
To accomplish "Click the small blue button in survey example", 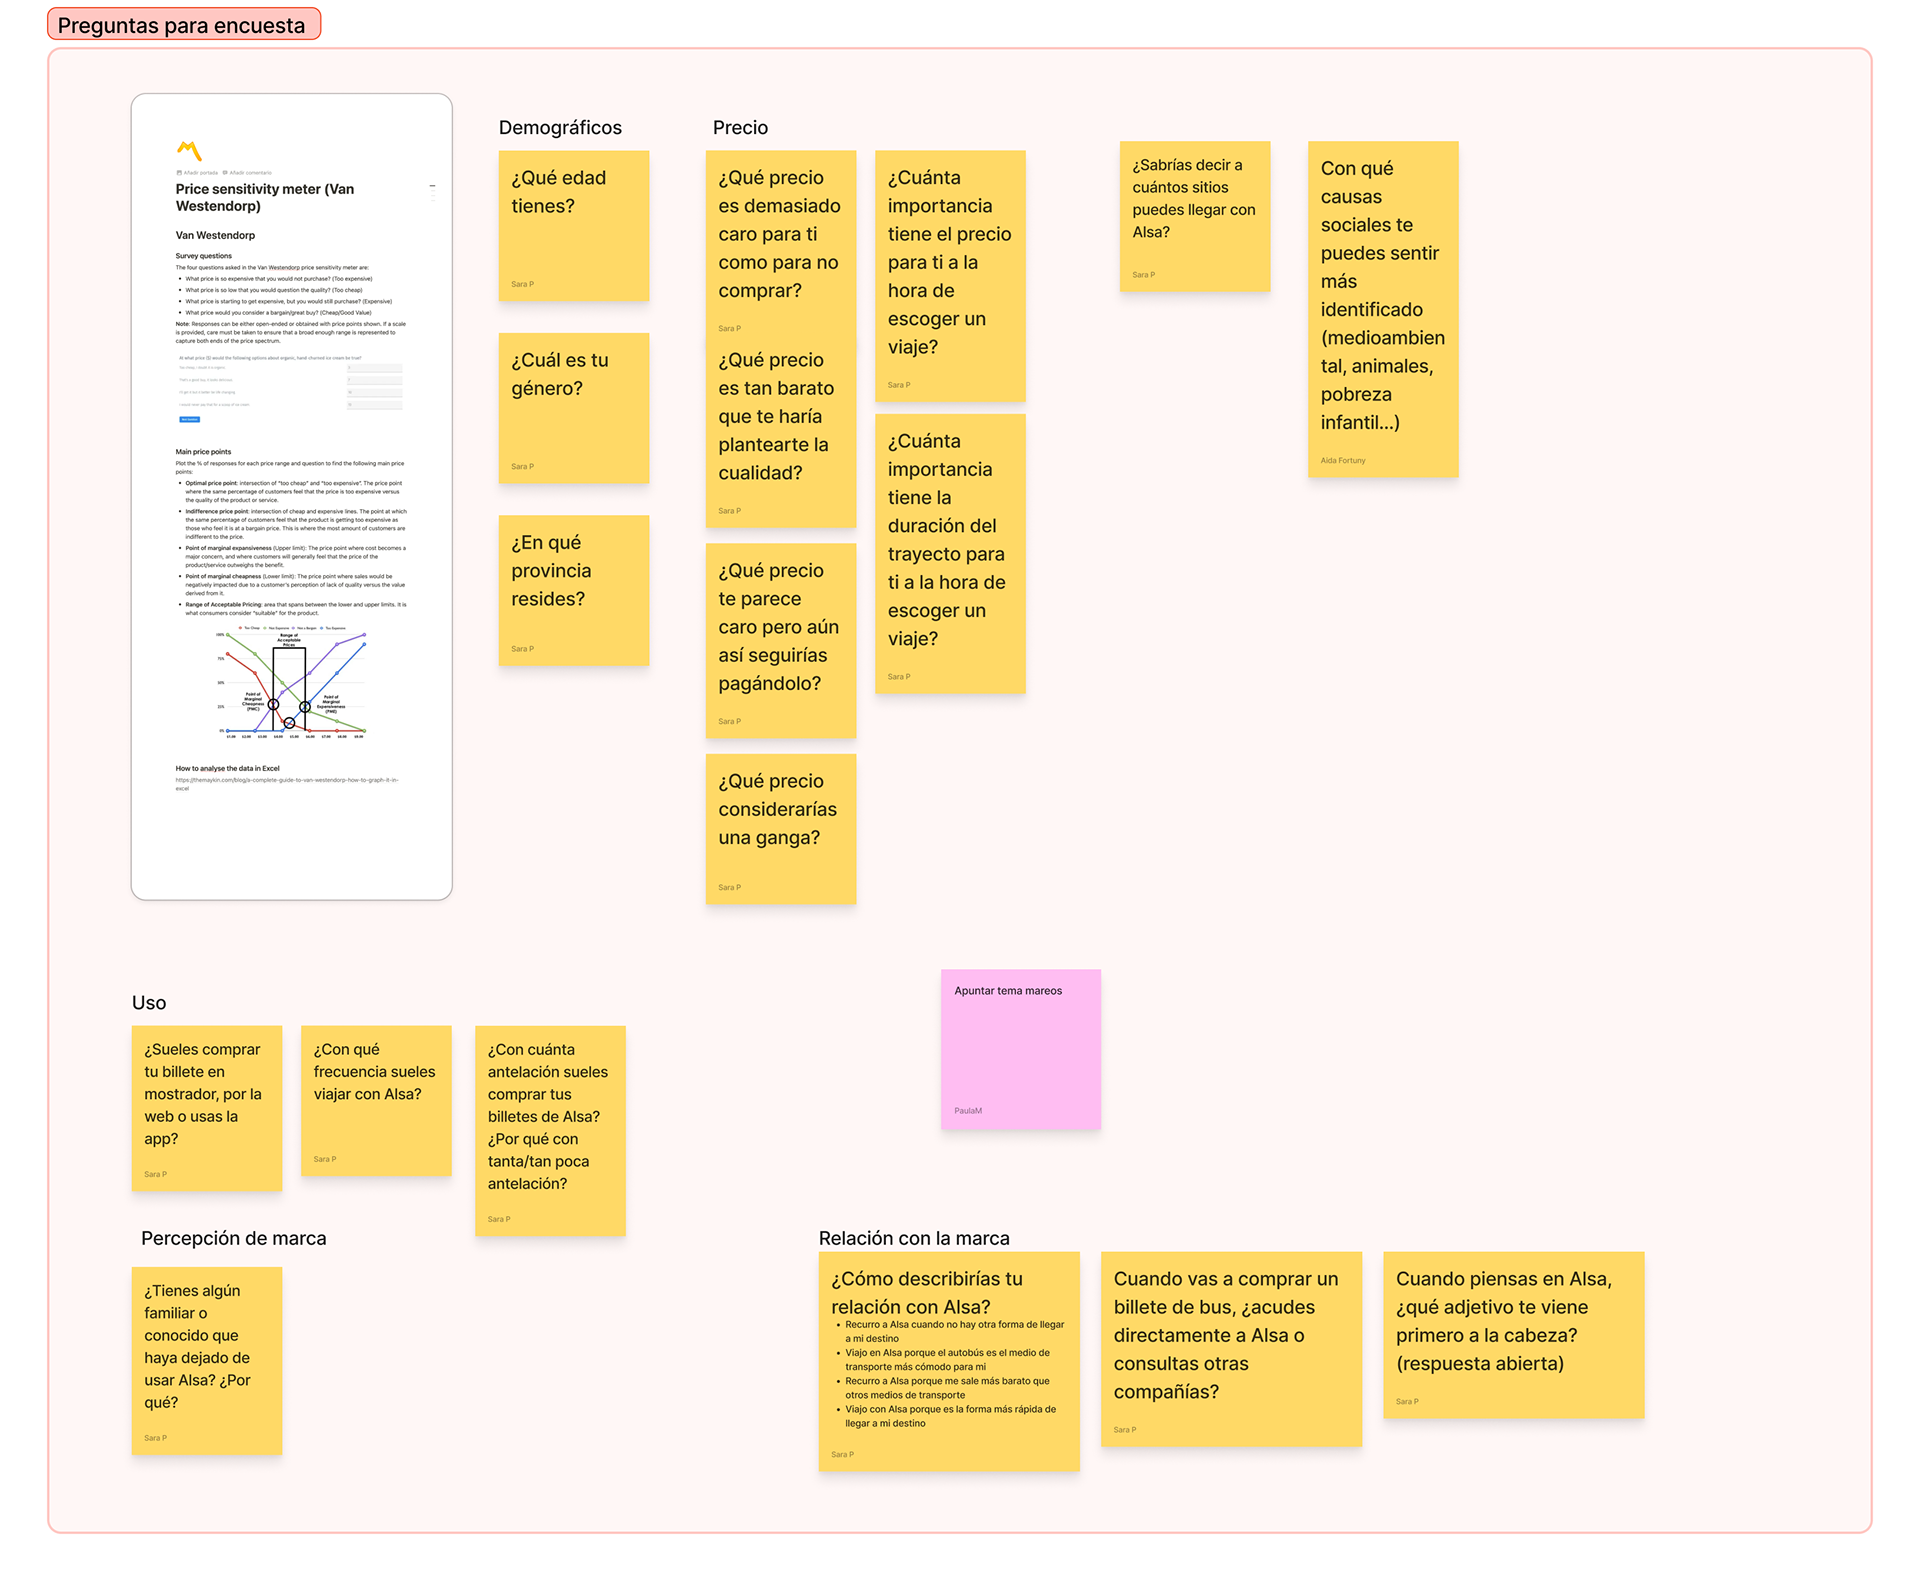I will point(189,420).
